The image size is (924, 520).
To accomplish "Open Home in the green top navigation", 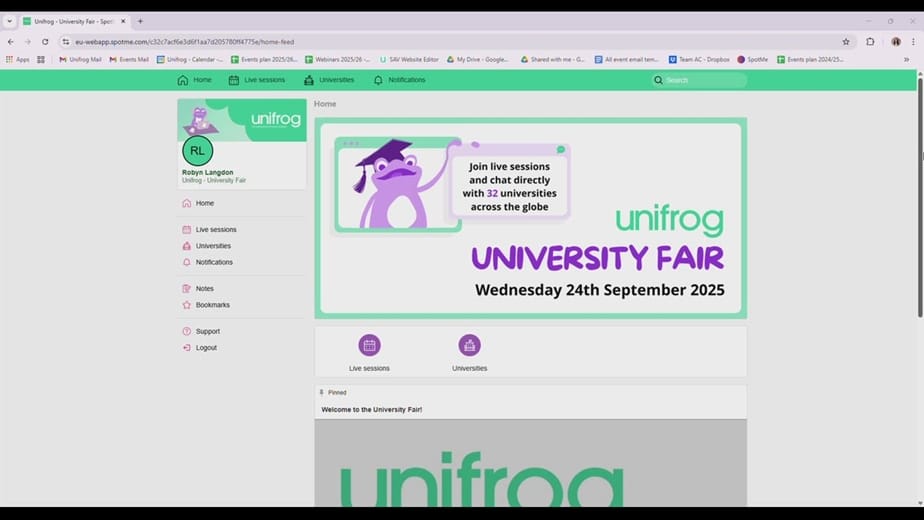I will [194, 80].
